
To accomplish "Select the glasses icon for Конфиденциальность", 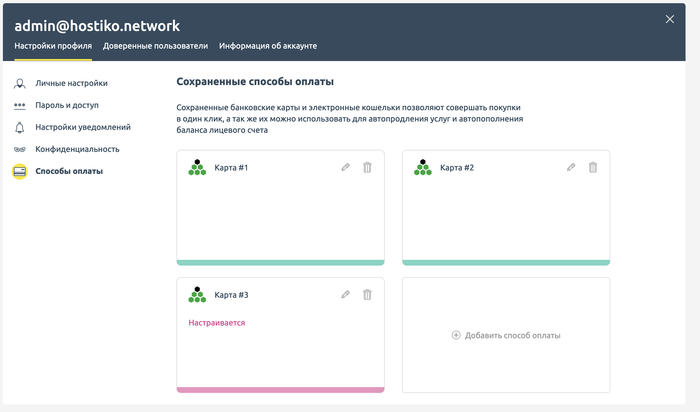I will (x=20, y=150).
